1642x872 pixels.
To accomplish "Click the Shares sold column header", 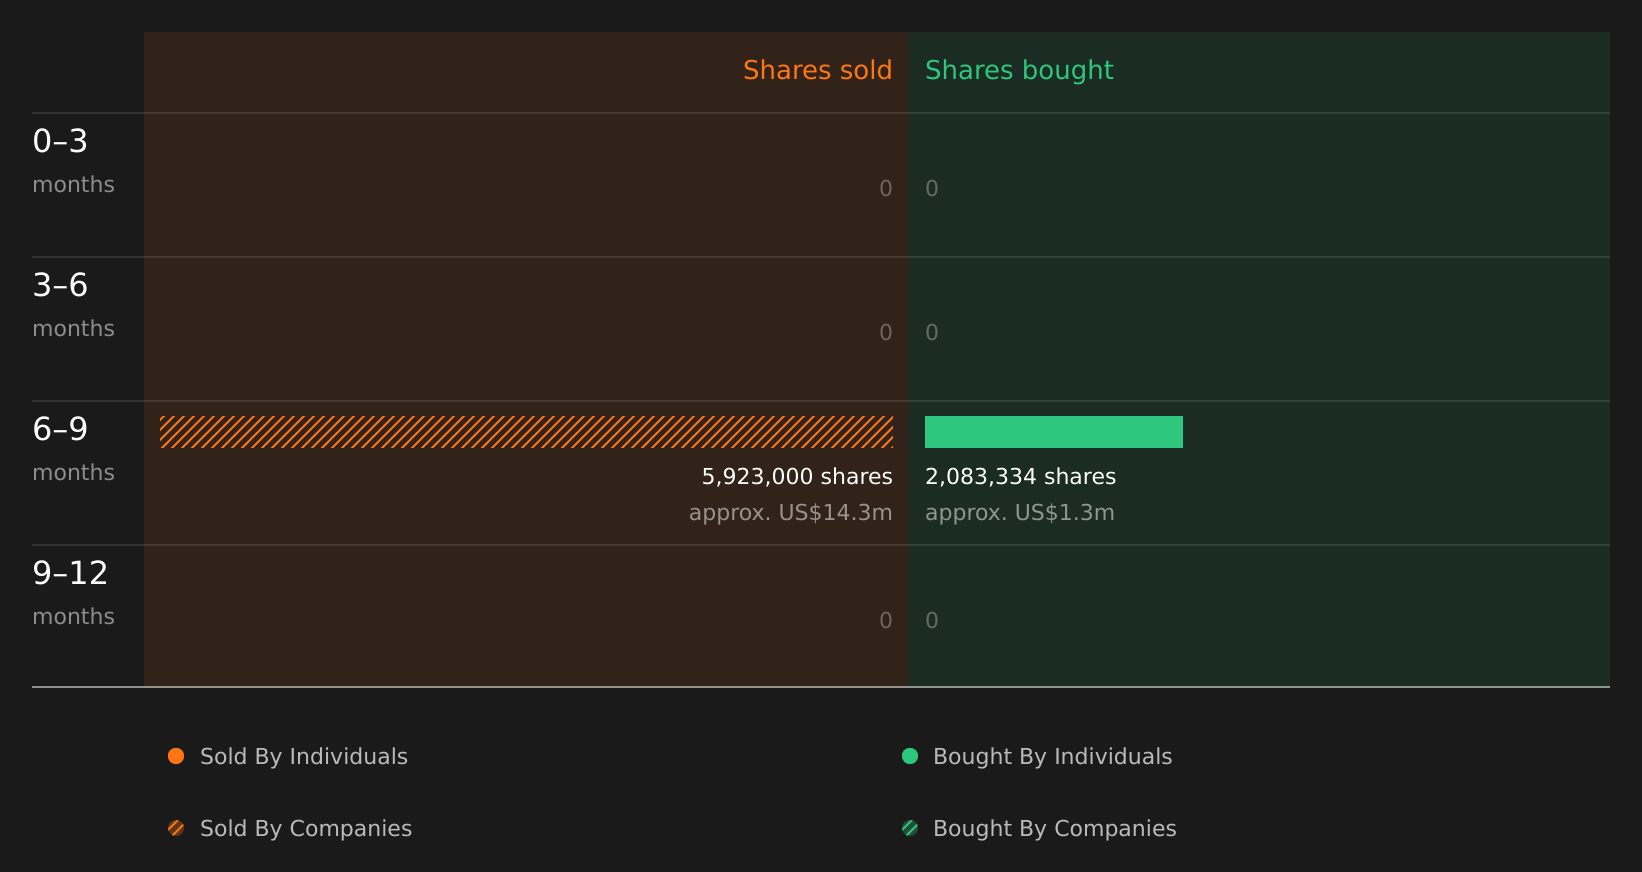I will (817, 70).
